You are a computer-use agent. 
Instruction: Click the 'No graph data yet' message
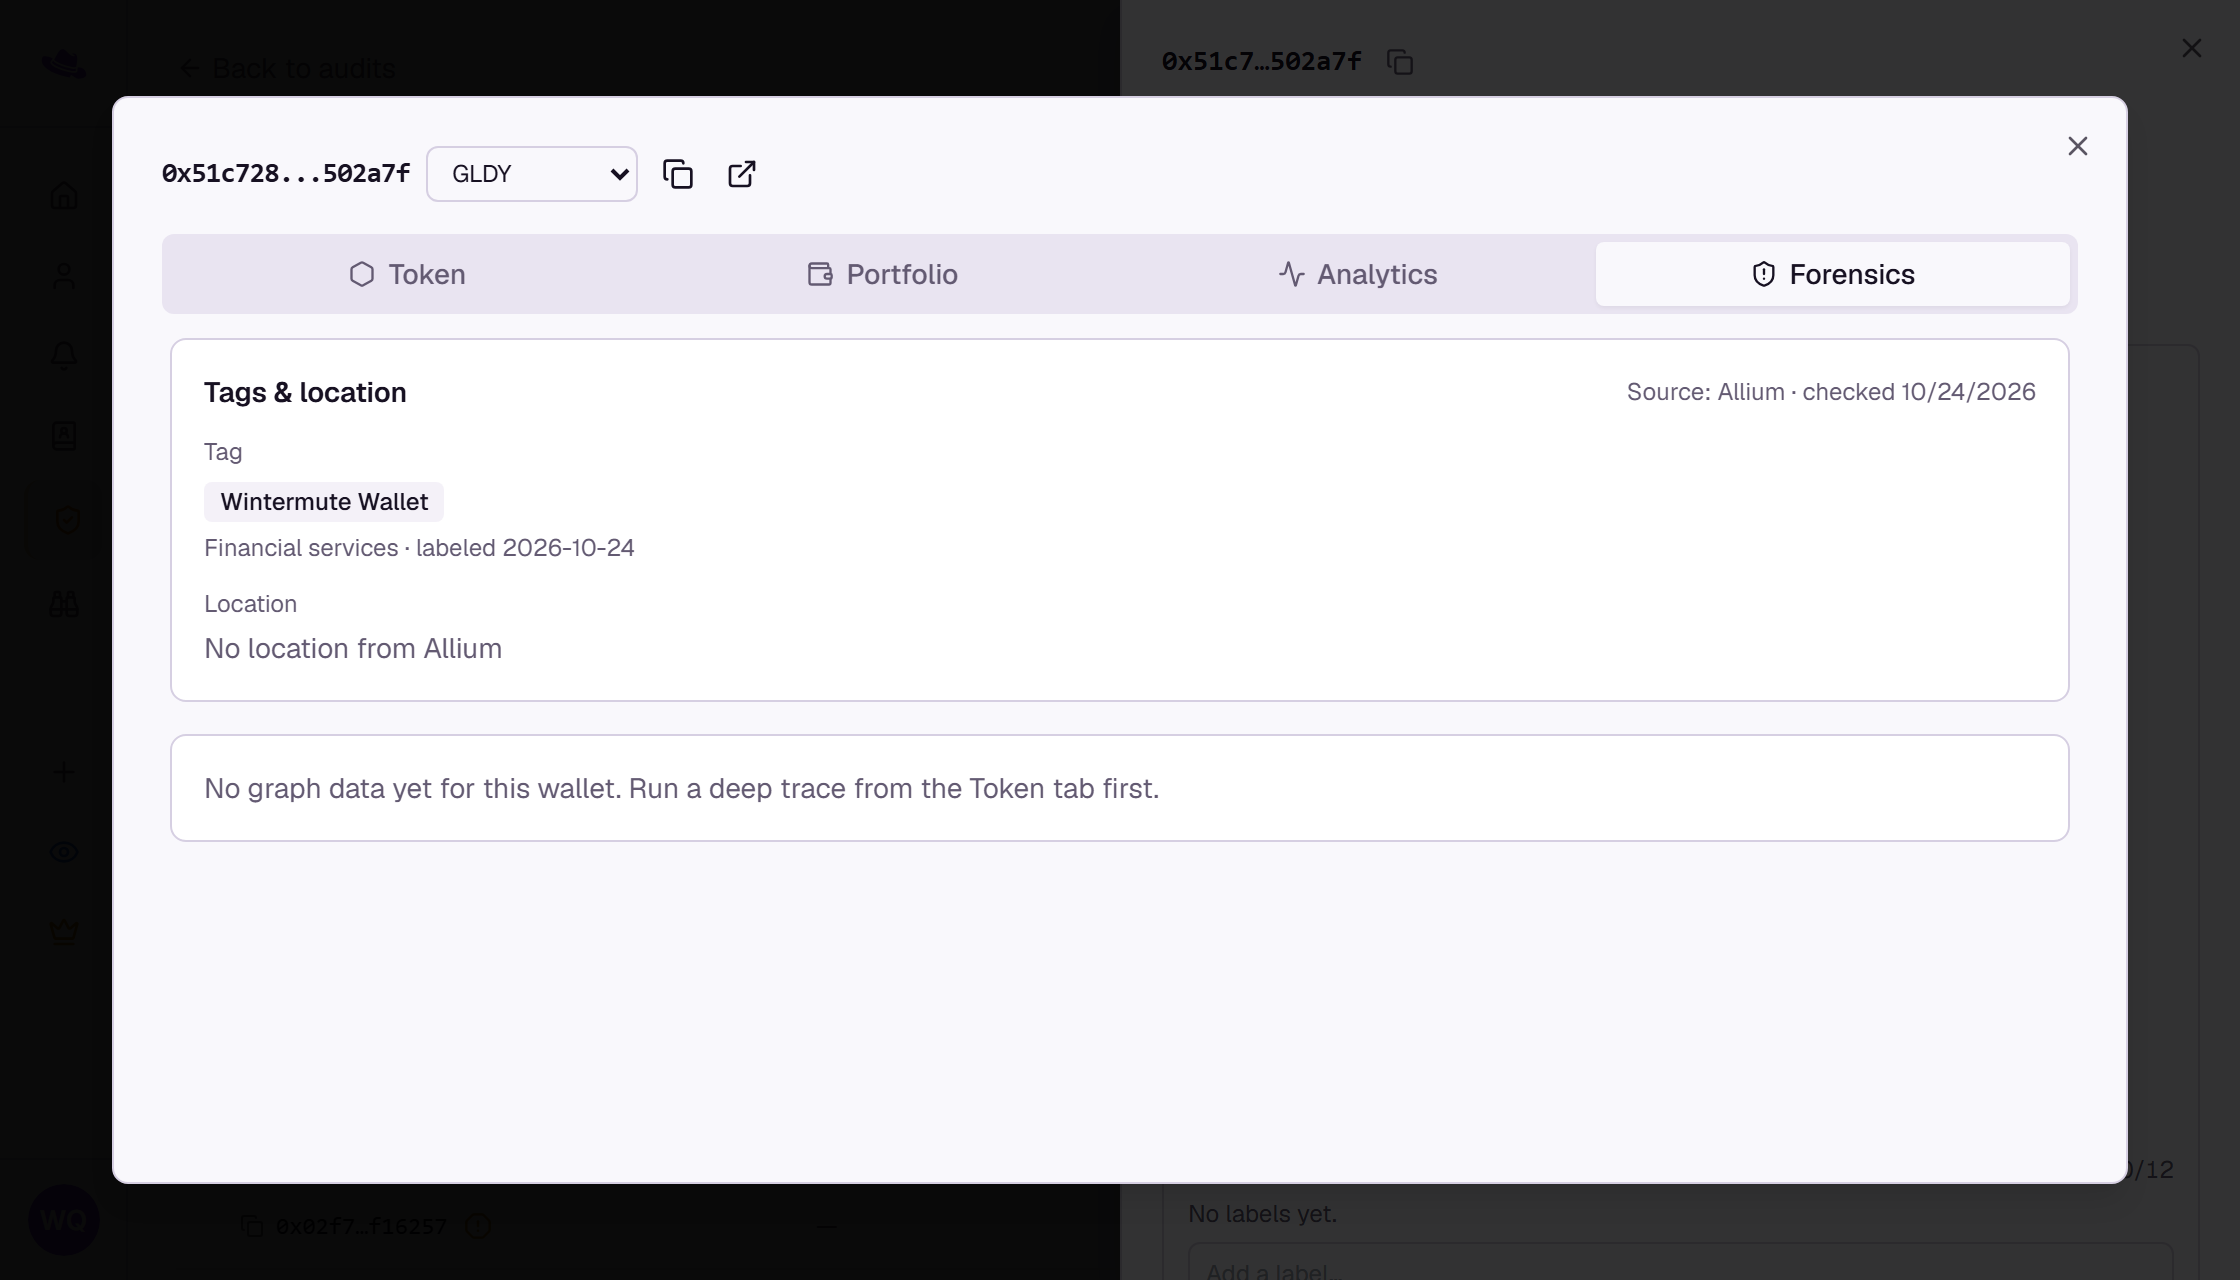click(682, 789)
